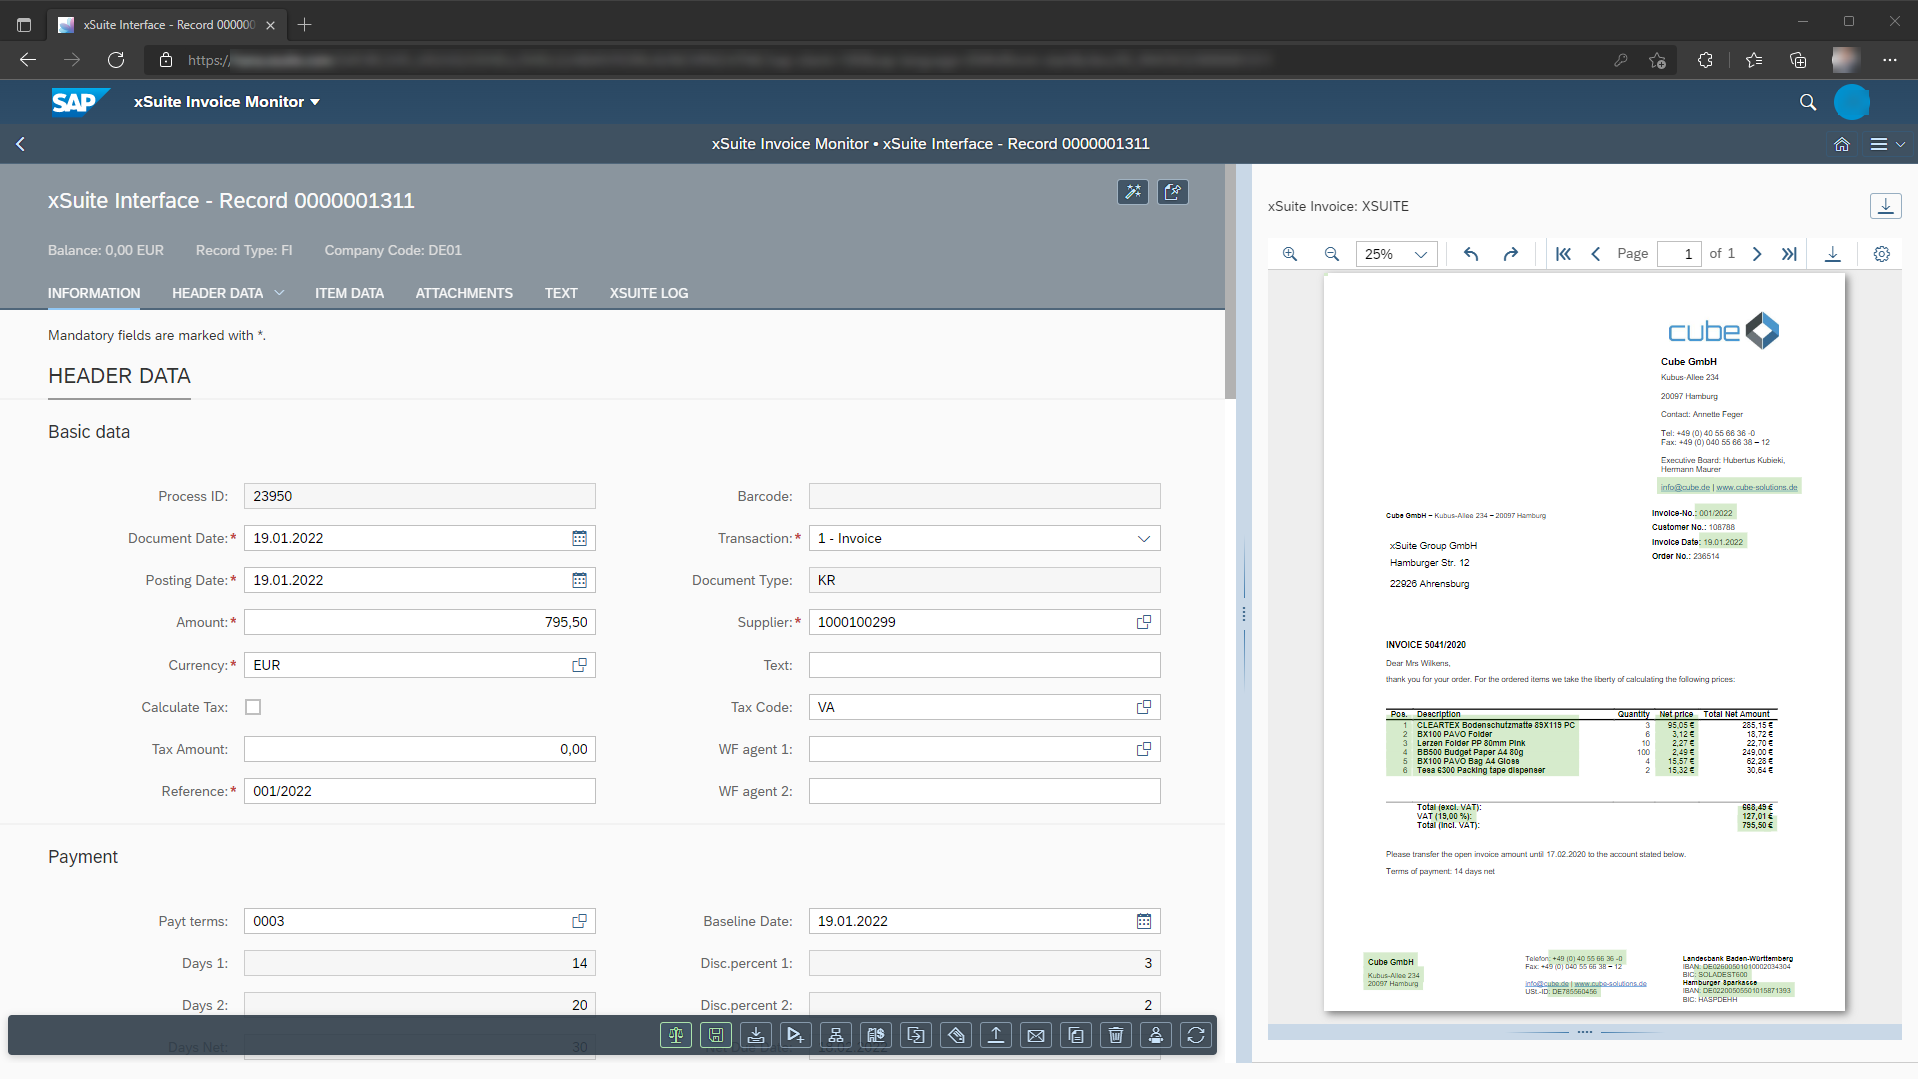1918x1079 pixels.
Task: Navigate back with the header back arrow
Action: point(21,144)
